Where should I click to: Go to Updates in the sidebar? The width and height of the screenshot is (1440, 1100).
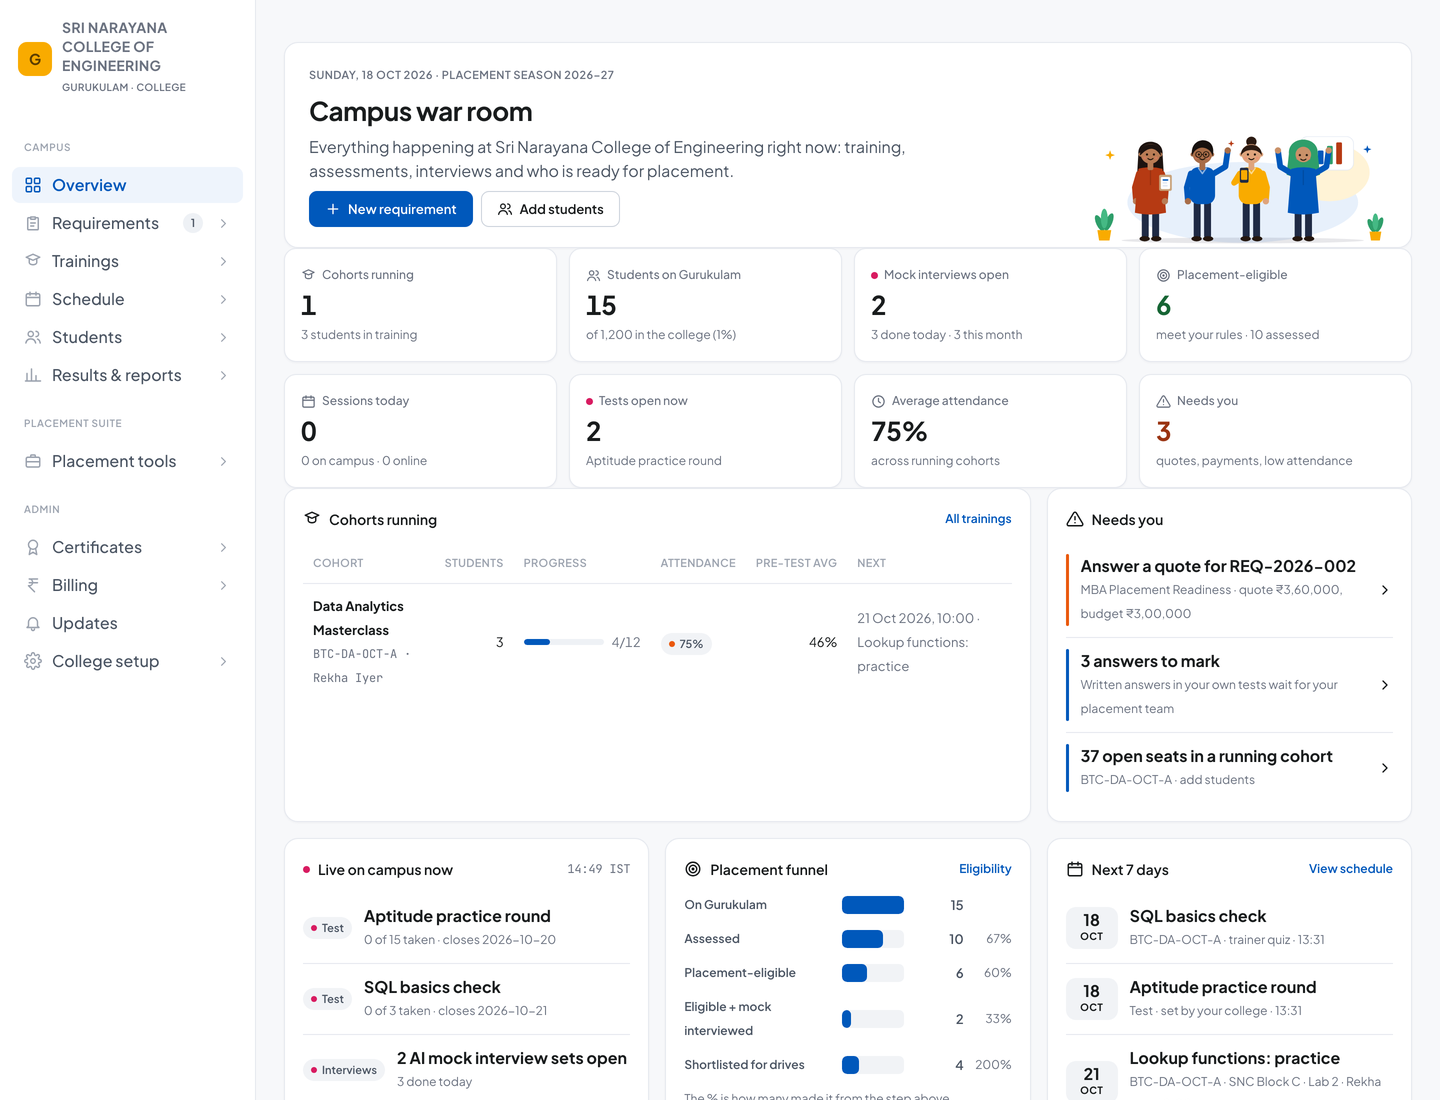coord(127,623)
